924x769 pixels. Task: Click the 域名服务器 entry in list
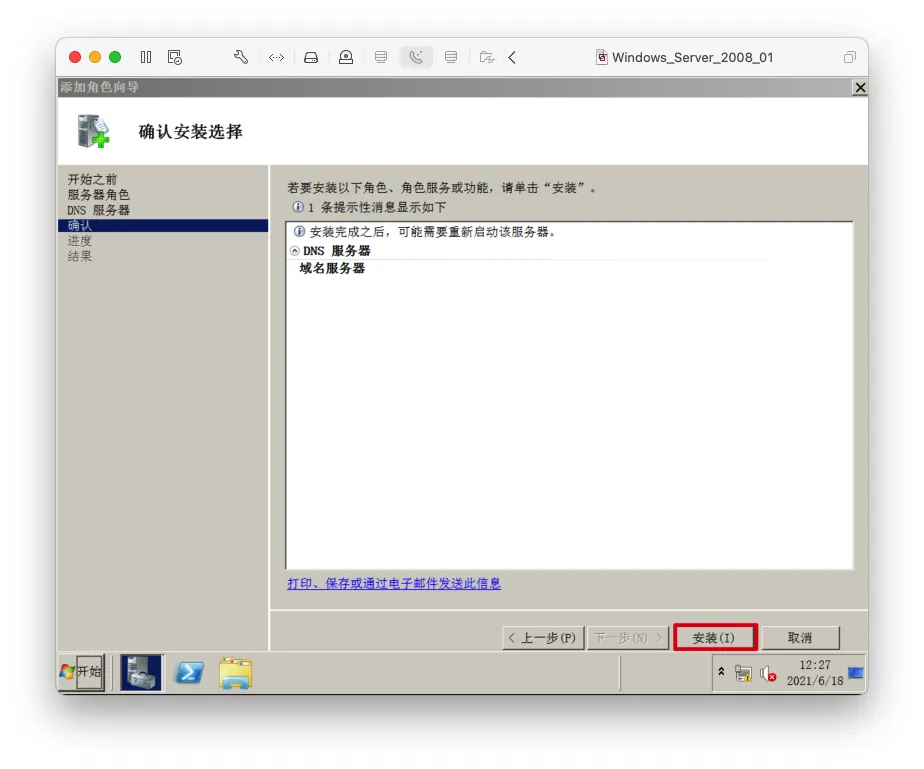(332, 269)
